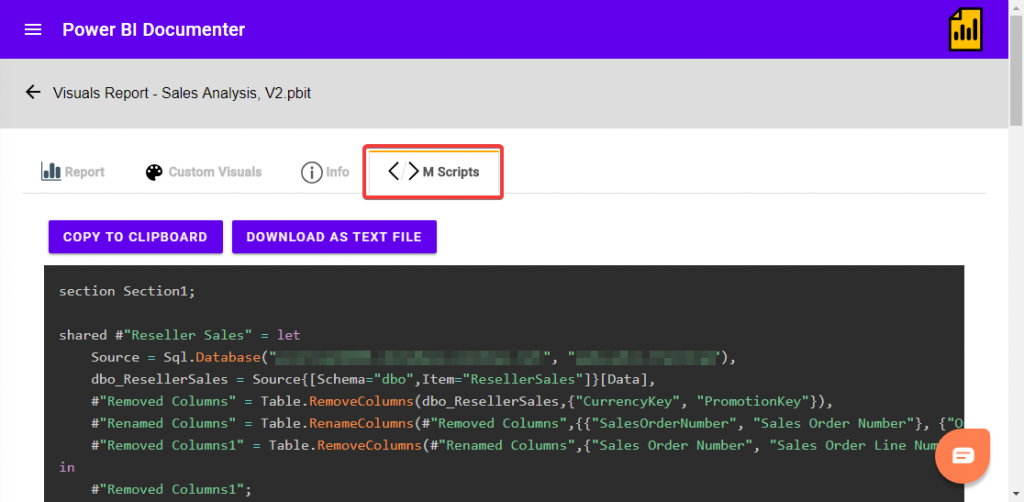The height and width of the screenshot is (502, 1024).
Task: Click the dbo_ResellerSales code line
Action: pyautogui.click(x=372, y=379)
